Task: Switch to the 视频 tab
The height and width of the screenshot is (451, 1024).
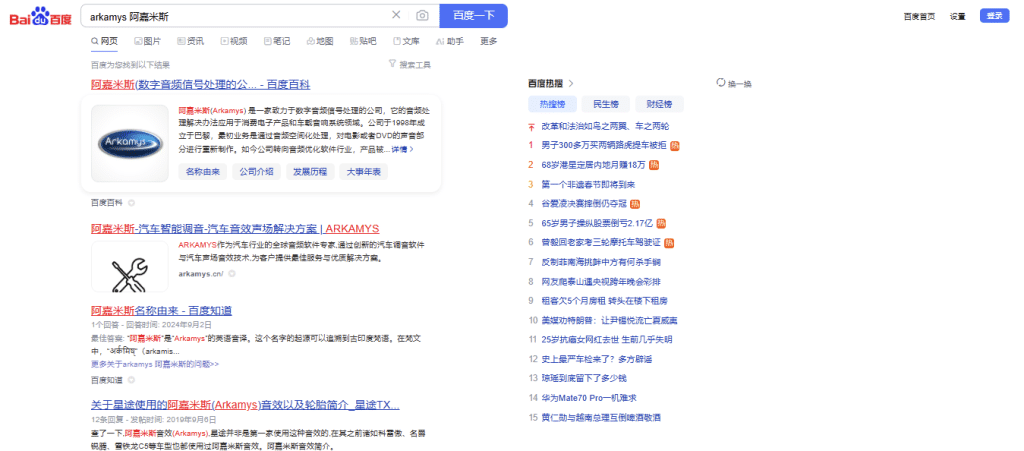Action: (x=234, y=41)
